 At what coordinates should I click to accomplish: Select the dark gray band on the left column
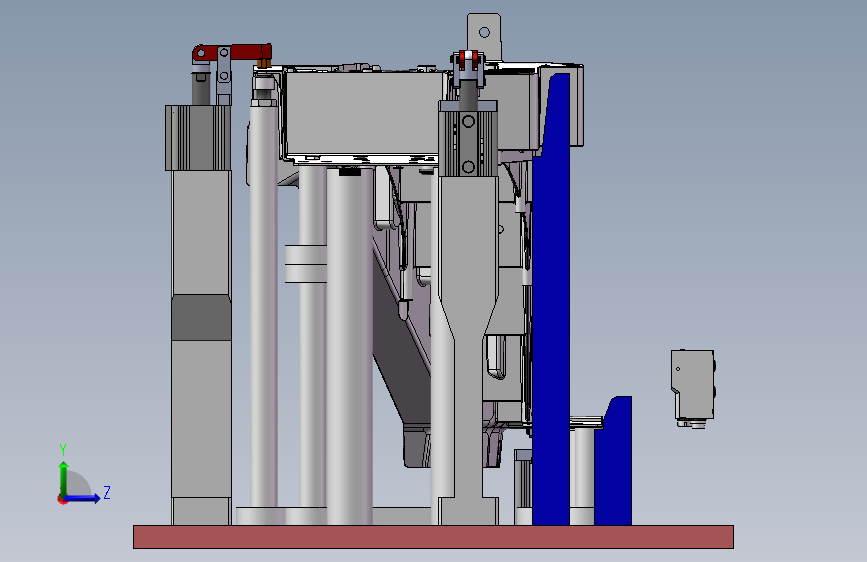pyautogui.click(x=201, y=318)
